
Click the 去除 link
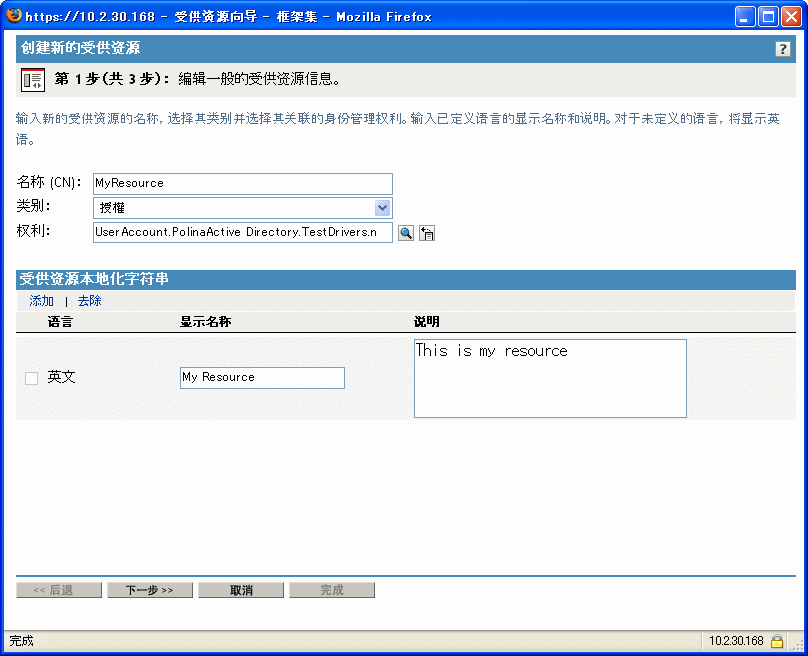click(89, 300)
